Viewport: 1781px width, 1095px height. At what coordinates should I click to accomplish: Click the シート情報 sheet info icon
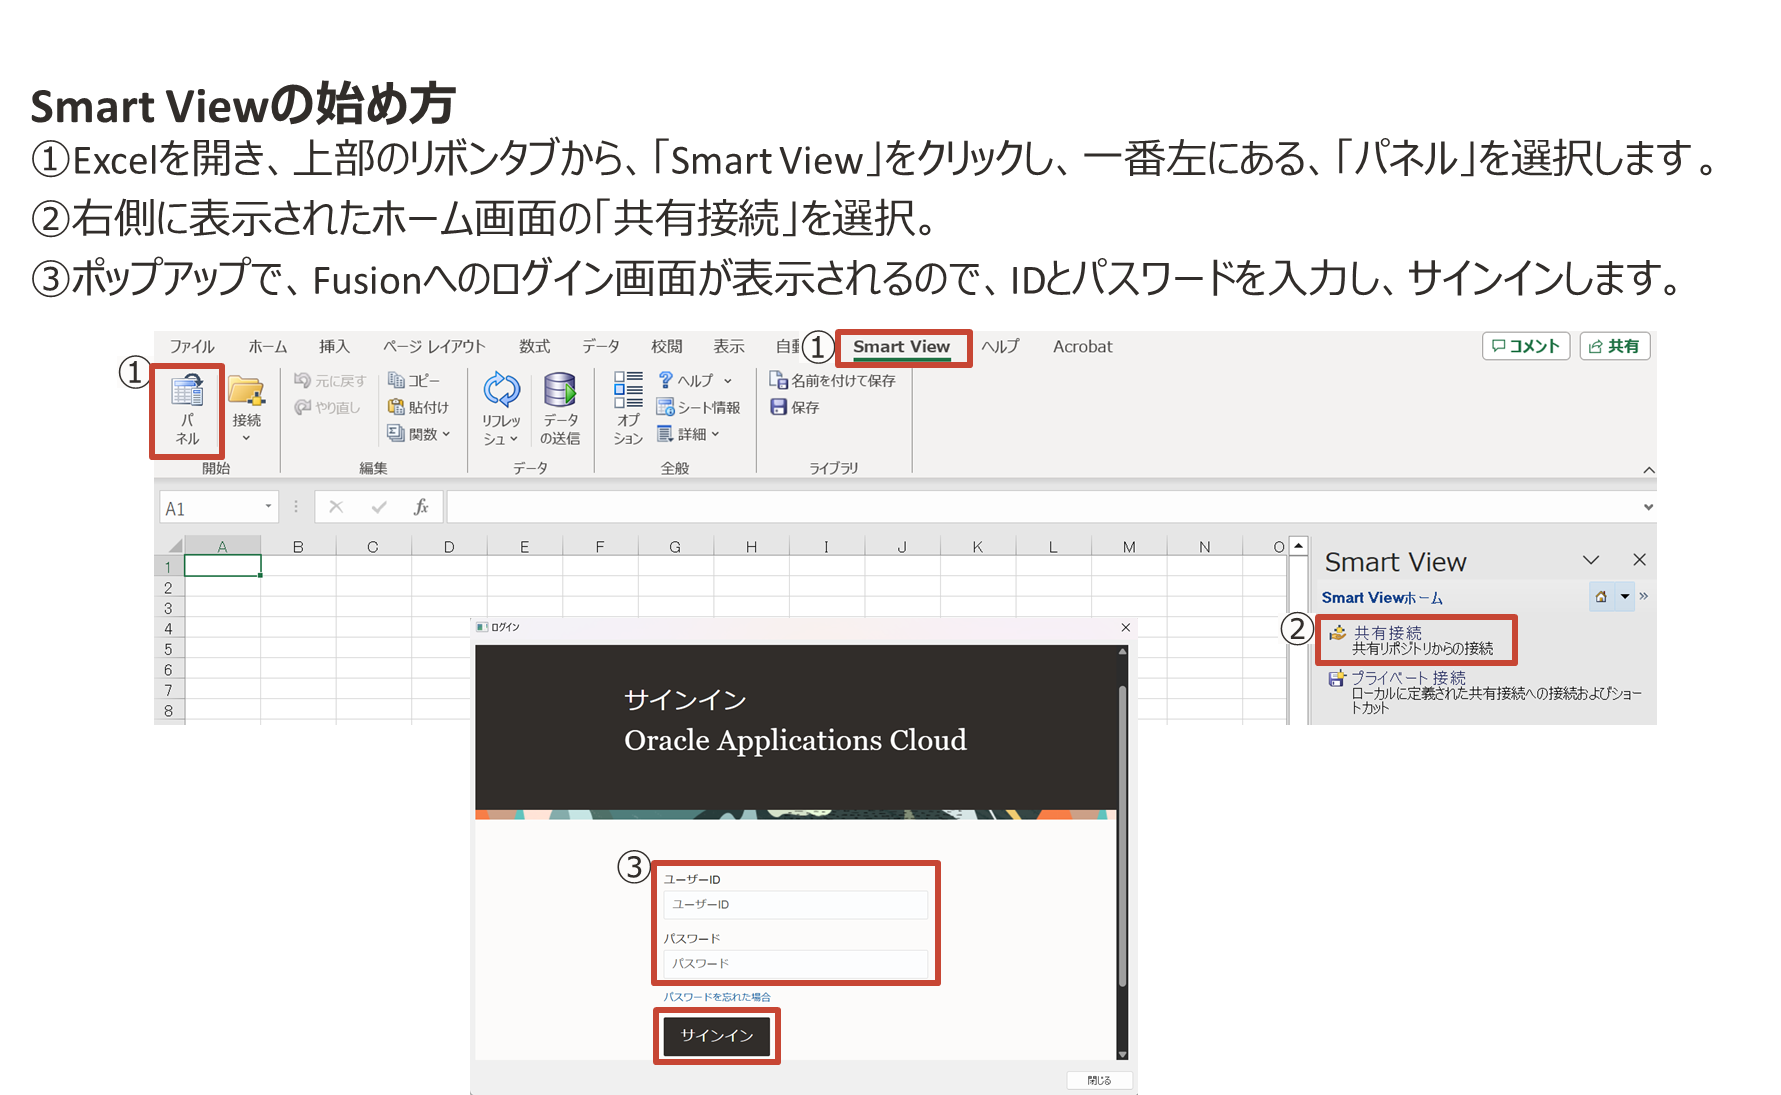click(x=665, y=407)
